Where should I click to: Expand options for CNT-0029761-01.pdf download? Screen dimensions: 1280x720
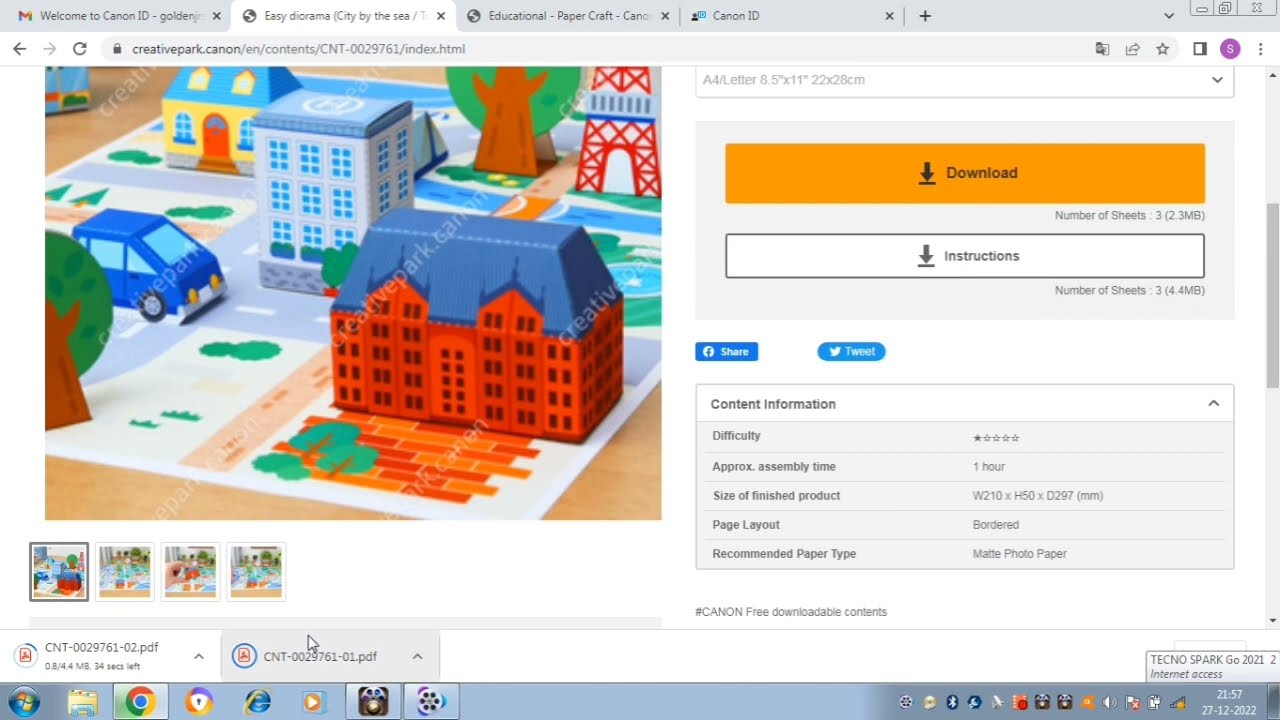pyautogui.click(x=417, y=657)
